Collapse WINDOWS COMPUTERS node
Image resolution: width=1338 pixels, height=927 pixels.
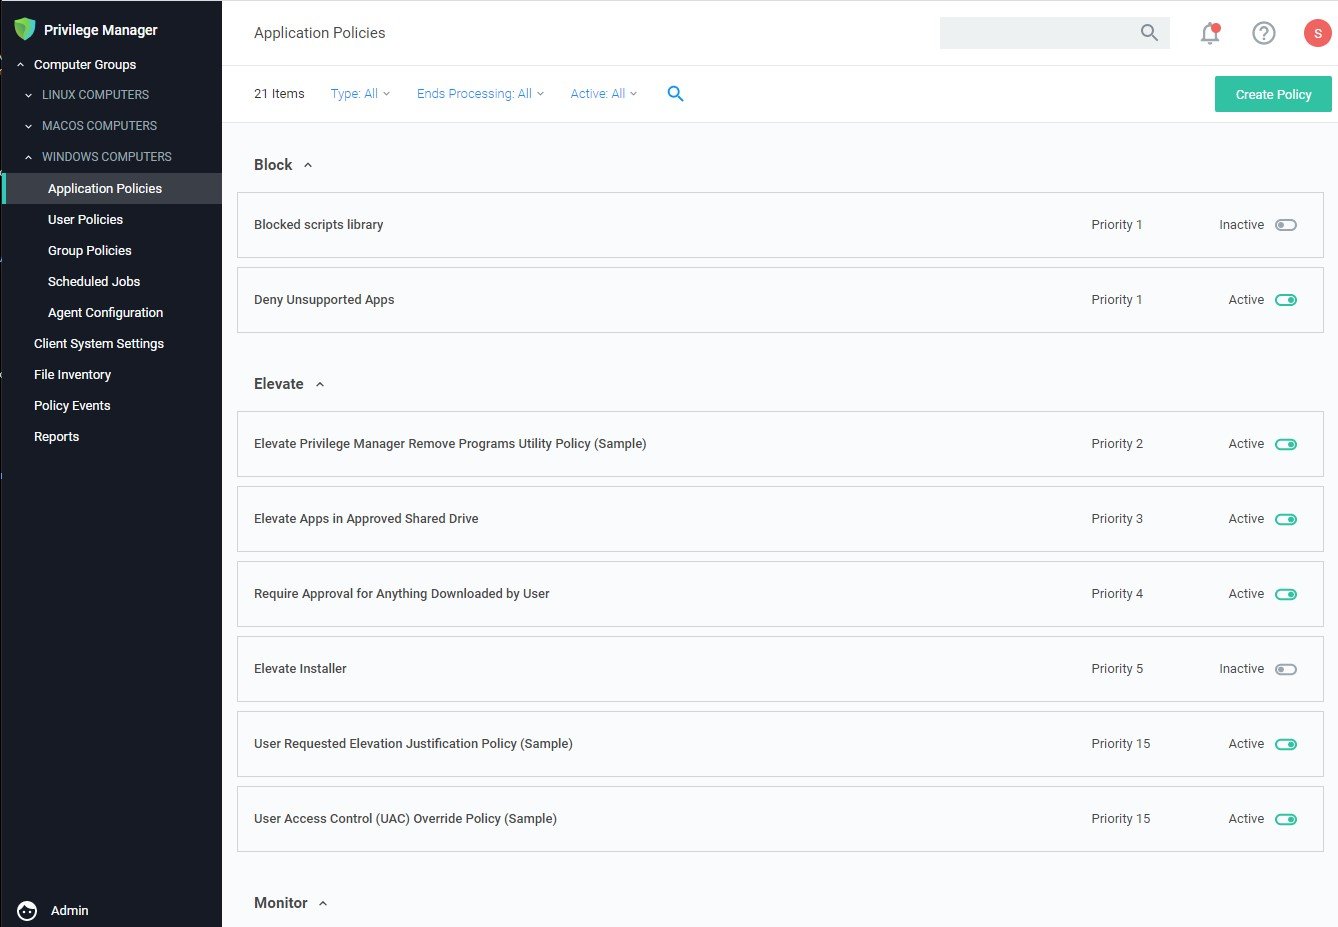tap(28, 157)
